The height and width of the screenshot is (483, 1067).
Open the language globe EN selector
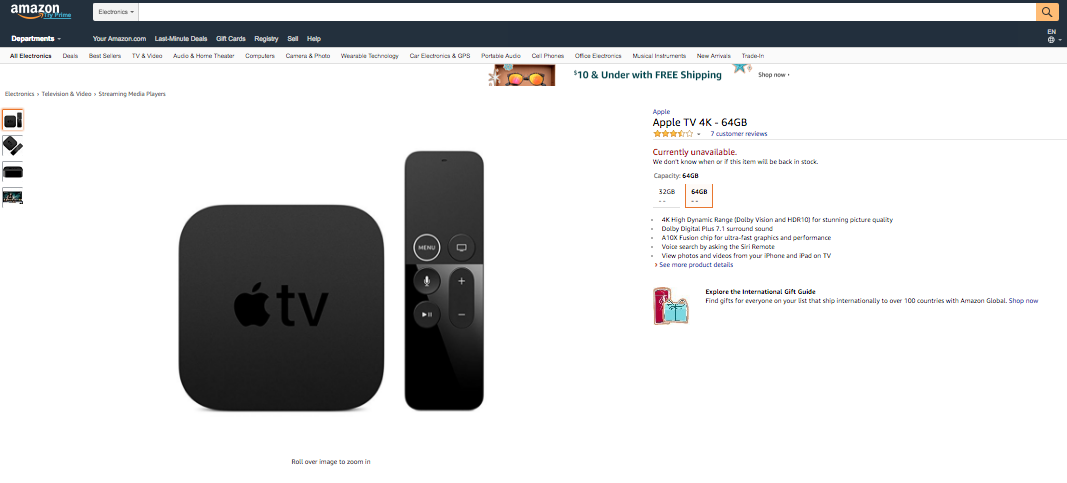point(1052,36)
